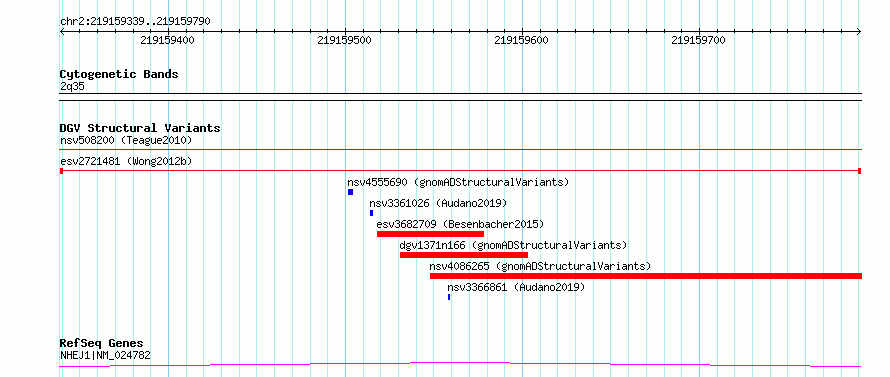Click the red dgv1371n166 variant bar
This screenshot has height=377, width=890.
pyautogui.click(x=464, y=255)
